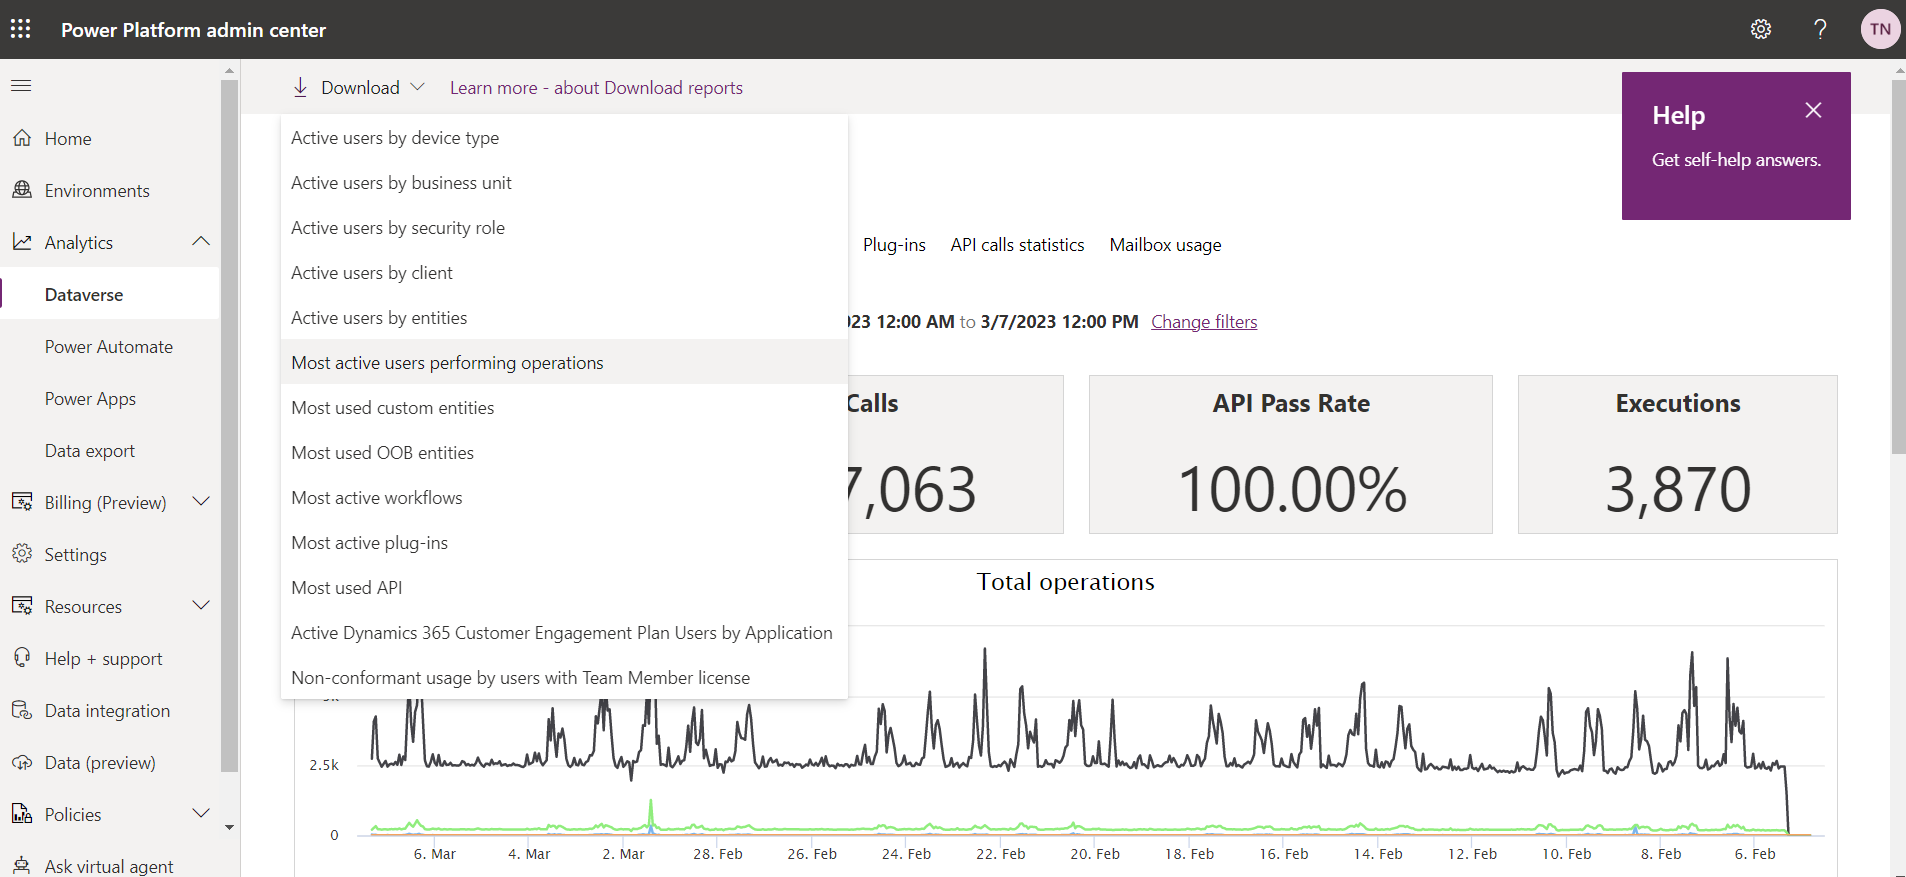Open the Change filters link
Image resolution: width=1906 pixels, height=877 pixels.
pos(1204,322)
